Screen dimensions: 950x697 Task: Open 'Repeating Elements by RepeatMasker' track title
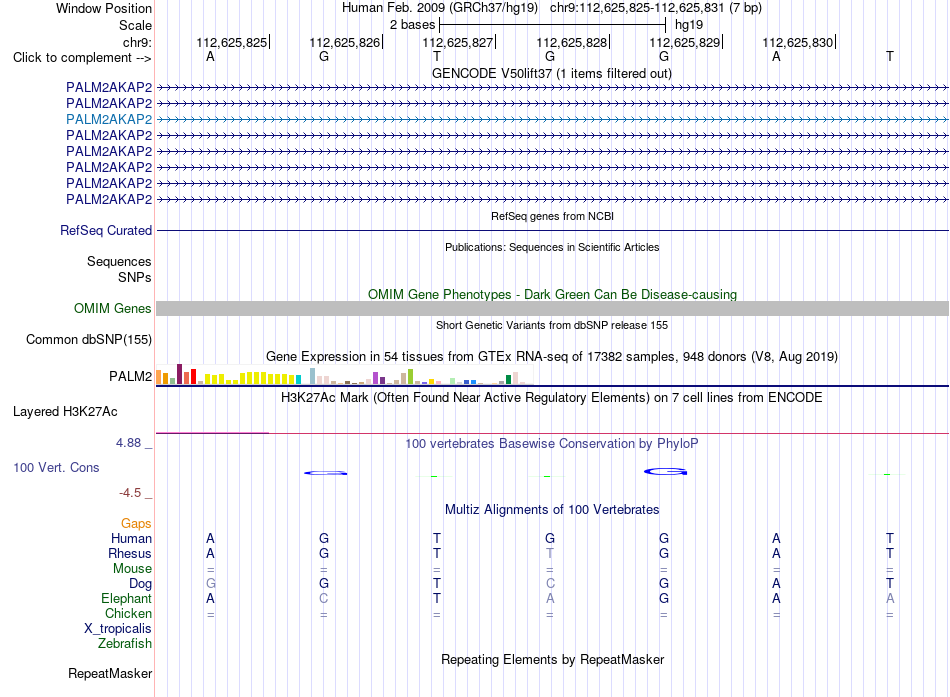(x=552, y=659)
